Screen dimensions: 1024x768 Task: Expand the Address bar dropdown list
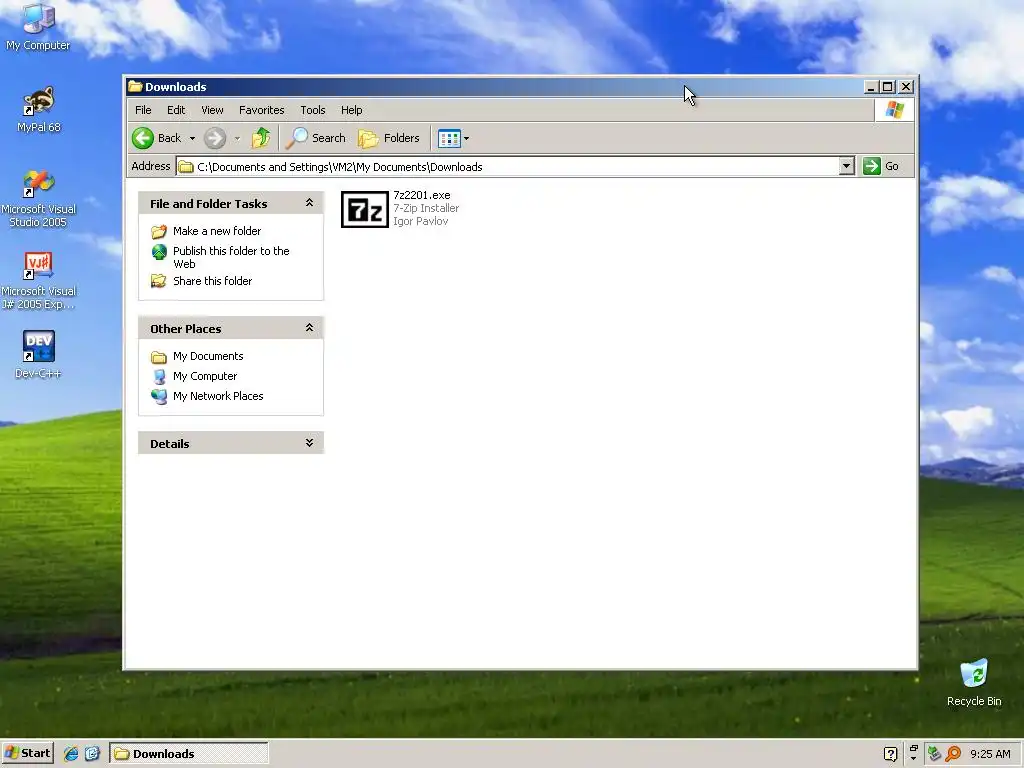point(846,166)
